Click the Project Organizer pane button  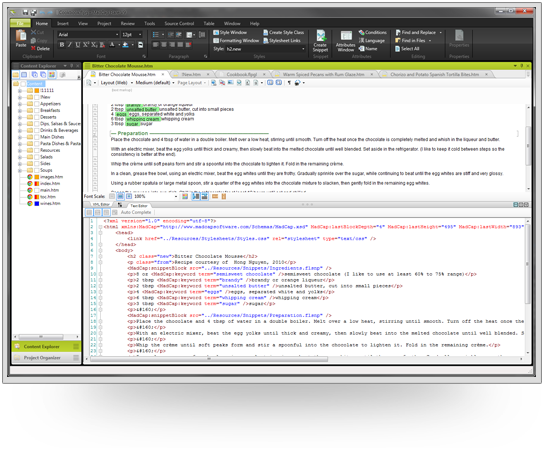pos(46,358)
